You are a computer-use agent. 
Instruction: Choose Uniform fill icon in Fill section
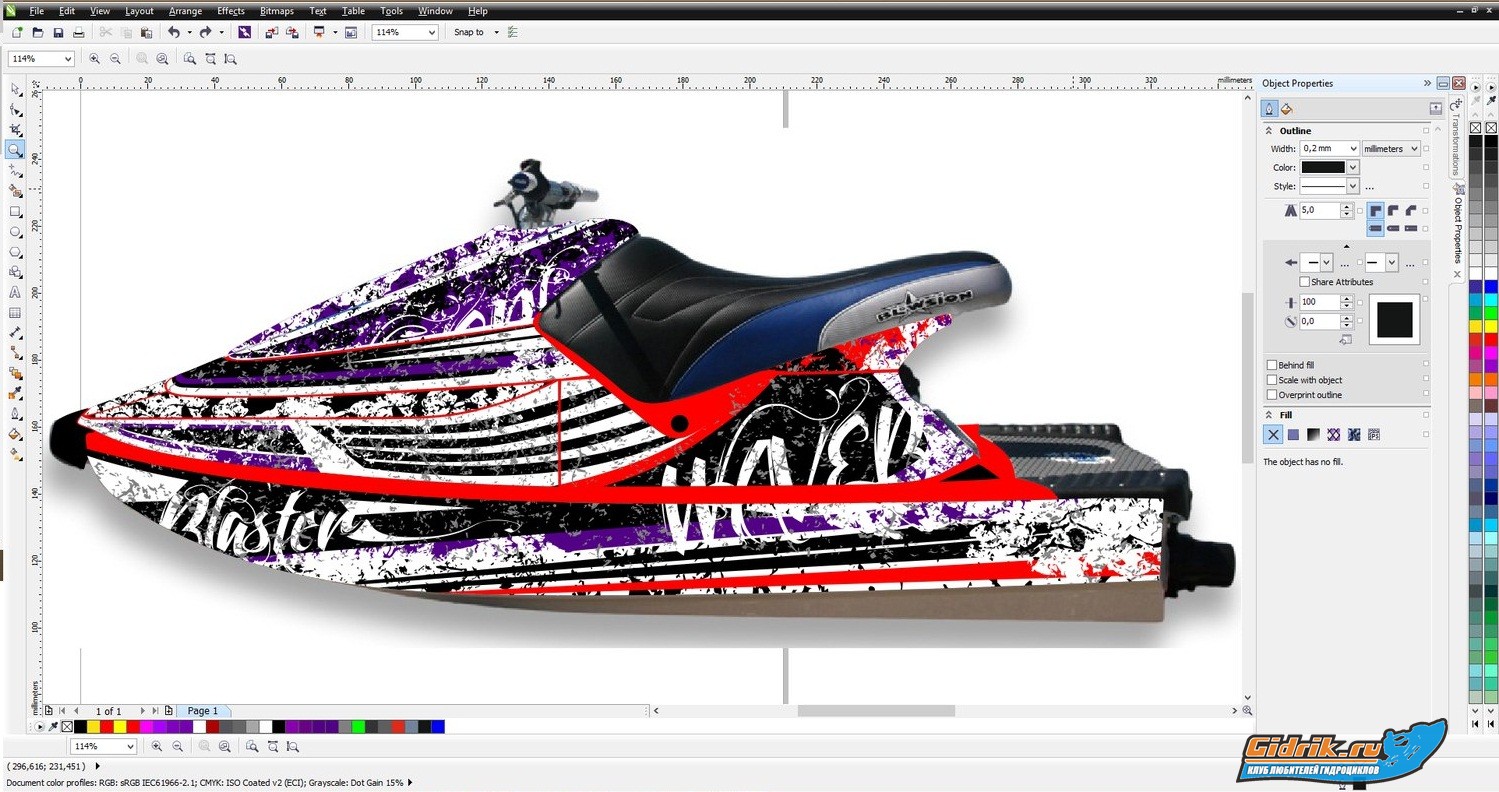tap(1293, 435)
